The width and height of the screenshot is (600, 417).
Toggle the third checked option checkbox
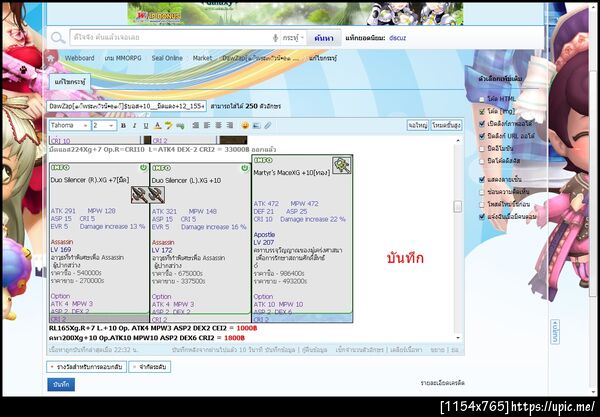click(482, 124)
